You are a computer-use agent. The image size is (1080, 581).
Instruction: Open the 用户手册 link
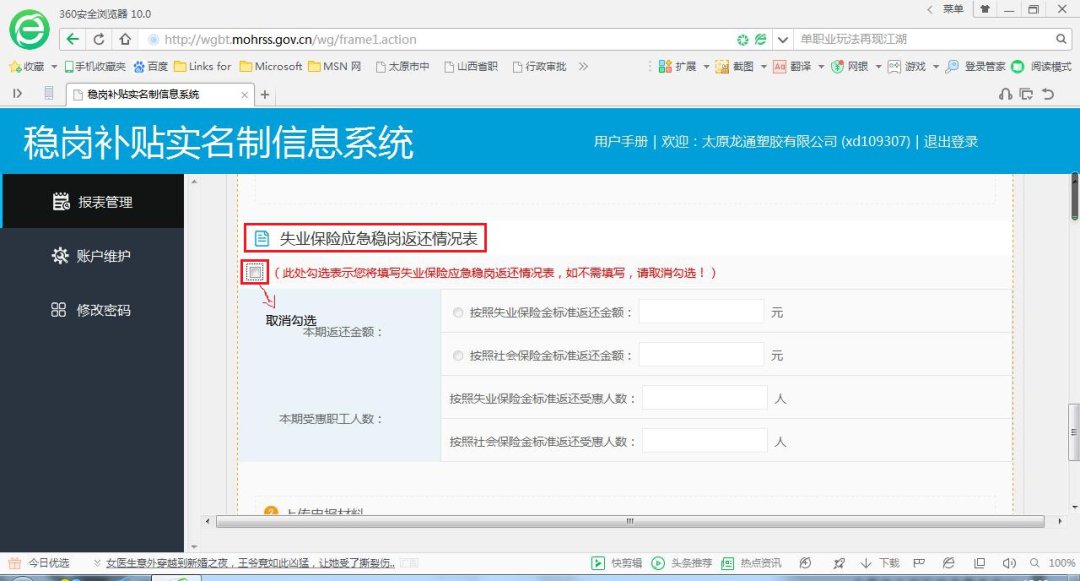(x=621, y=142)
